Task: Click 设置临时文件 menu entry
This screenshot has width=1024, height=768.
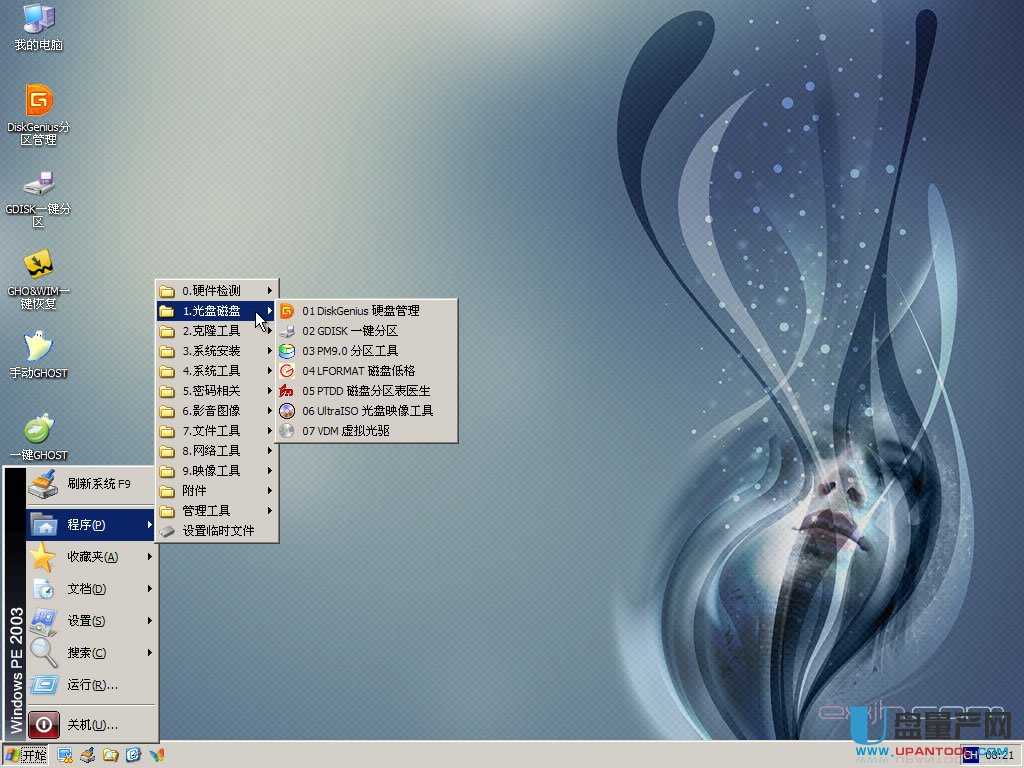Action: (x=215, y=531)
